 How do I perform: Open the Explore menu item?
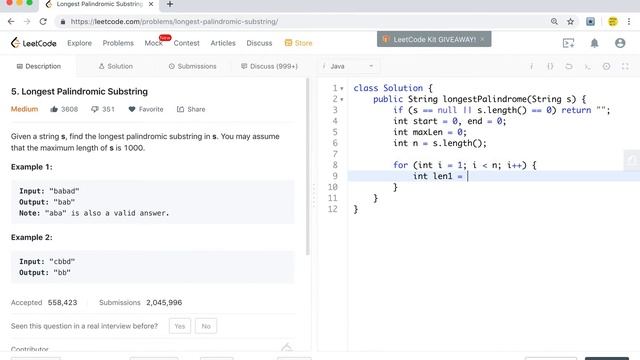[x=80, y=43]
